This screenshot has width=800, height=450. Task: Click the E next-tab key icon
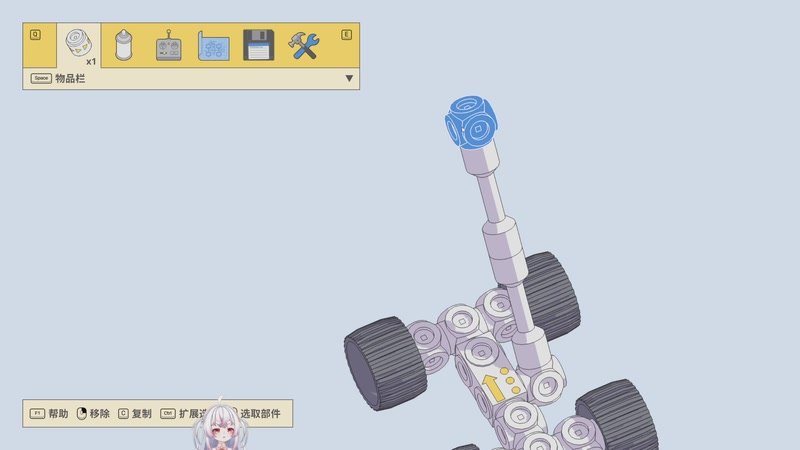346,35
